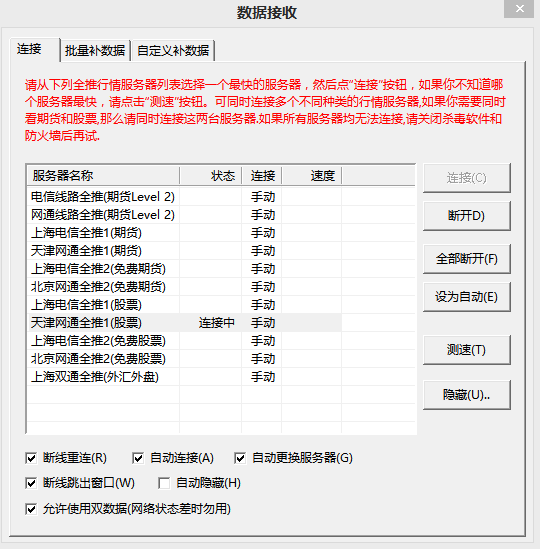The image size is (540, 549).
Task: Click 手动 in the 电信线路全推 row
Action: pos(263,197)
